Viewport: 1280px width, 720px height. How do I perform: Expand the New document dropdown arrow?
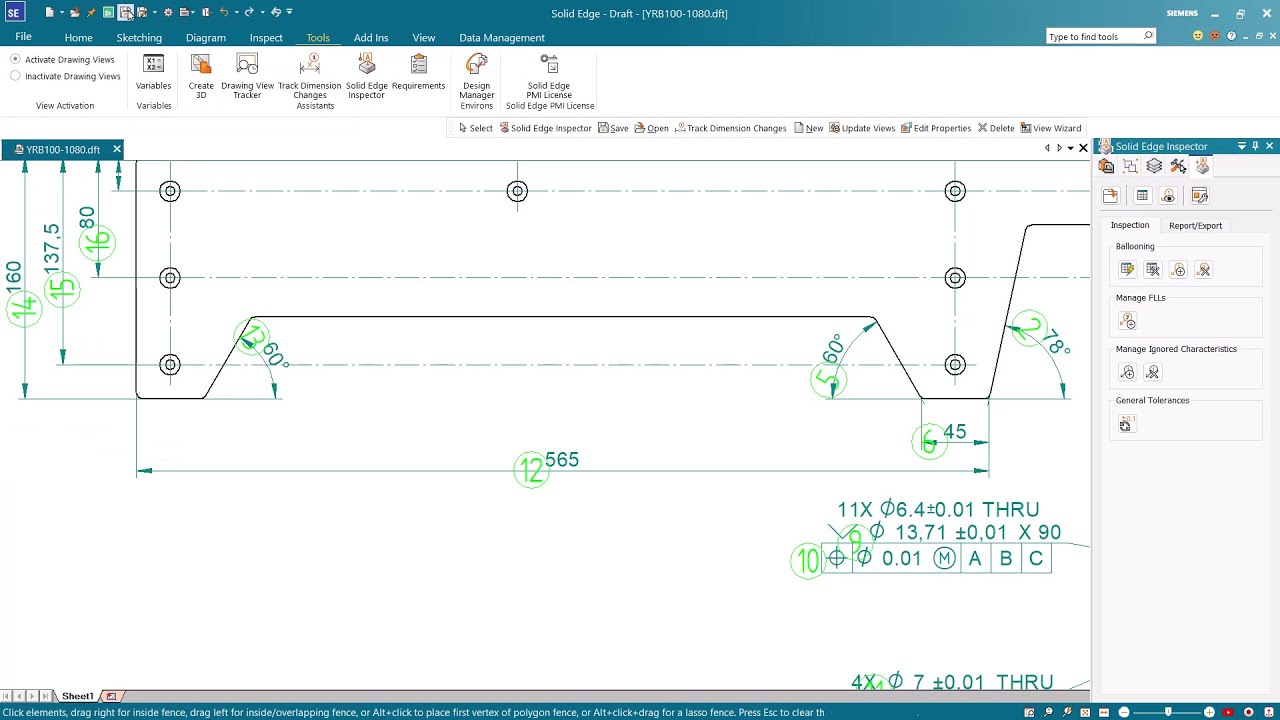pos(61,12)
